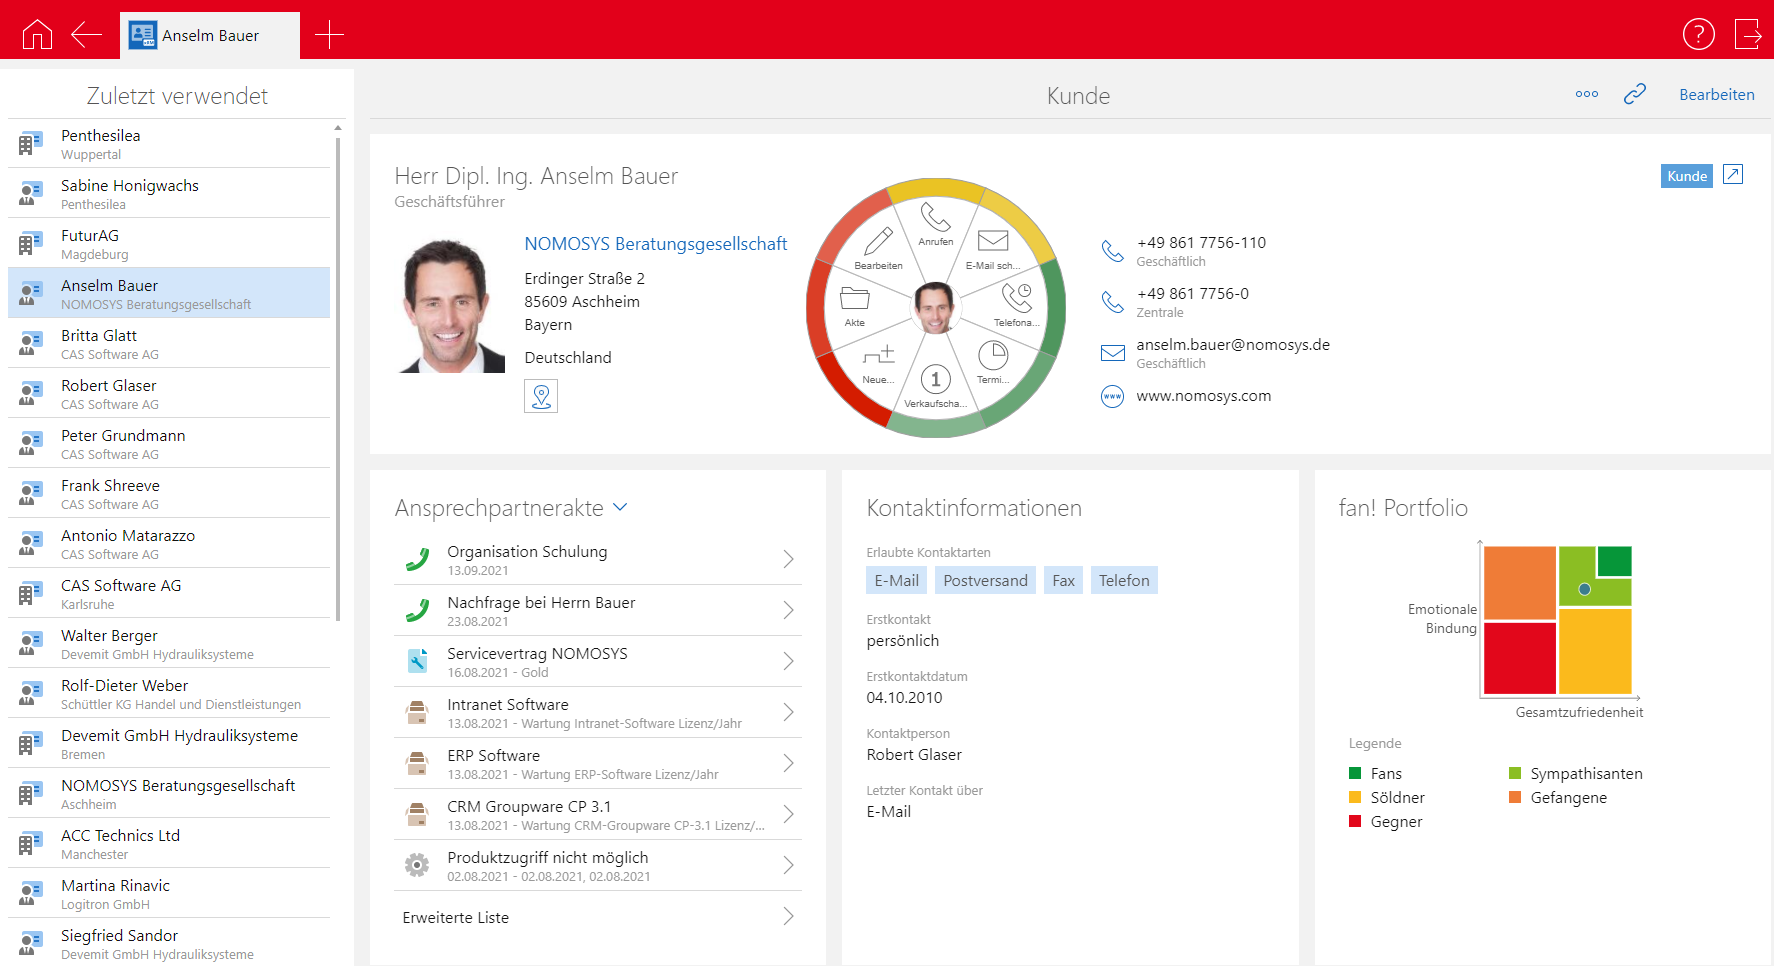Click the link chain icon

click(x=1635, y=94)
